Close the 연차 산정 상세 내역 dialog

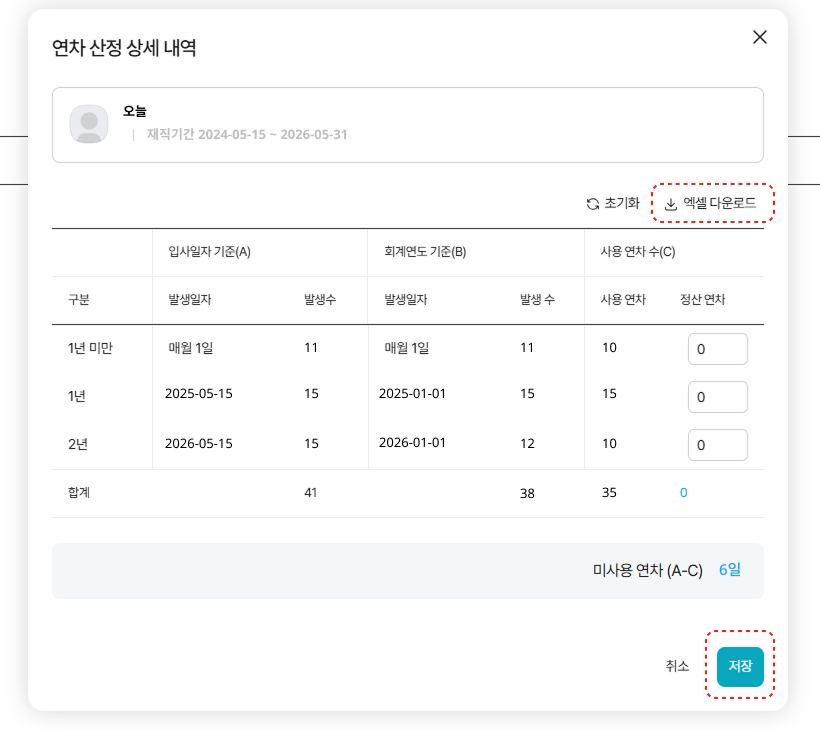pos(760,37)
